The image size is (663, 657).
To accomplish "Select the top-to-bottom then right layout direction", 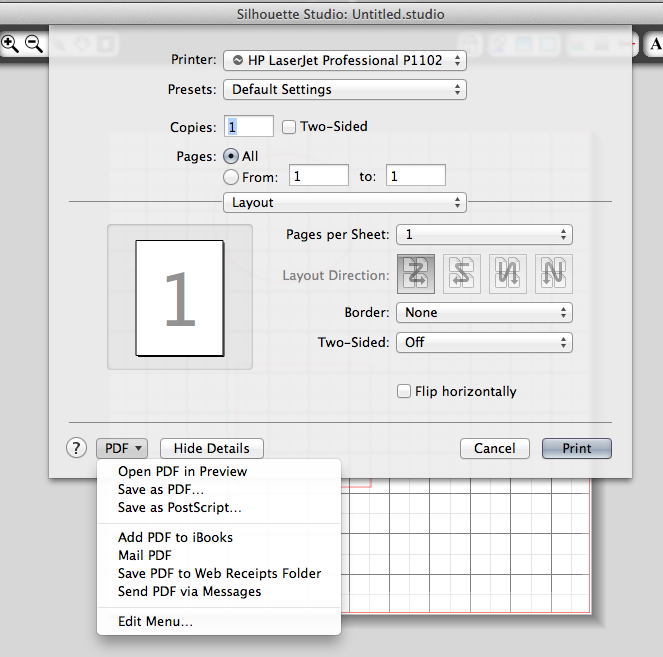I will pyautogui.click(x=508, y=274).
